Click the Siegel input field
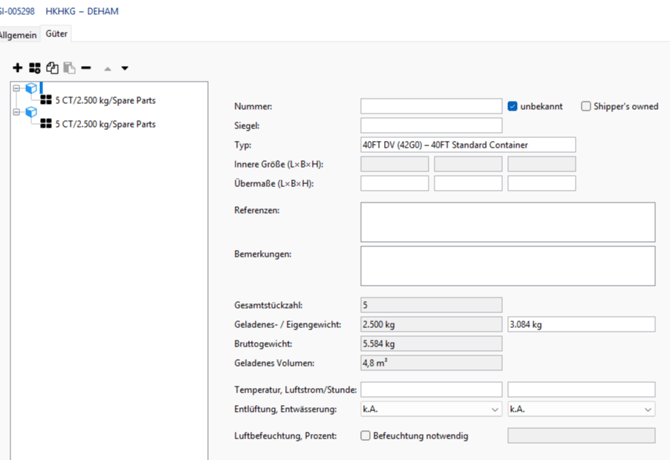Image resolution: width=670 pixels, height=460 pixels. click(x=430, y=125)
